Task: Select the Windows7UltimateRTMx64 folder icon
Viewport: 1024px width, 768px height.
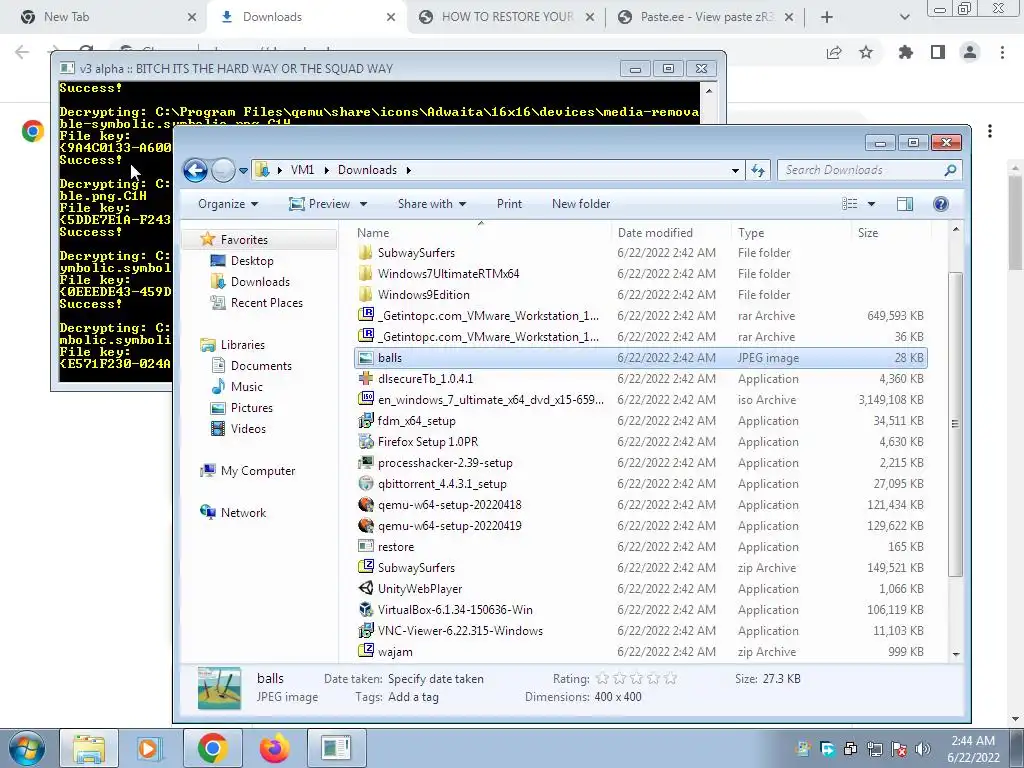Action: tap(366, 274)
